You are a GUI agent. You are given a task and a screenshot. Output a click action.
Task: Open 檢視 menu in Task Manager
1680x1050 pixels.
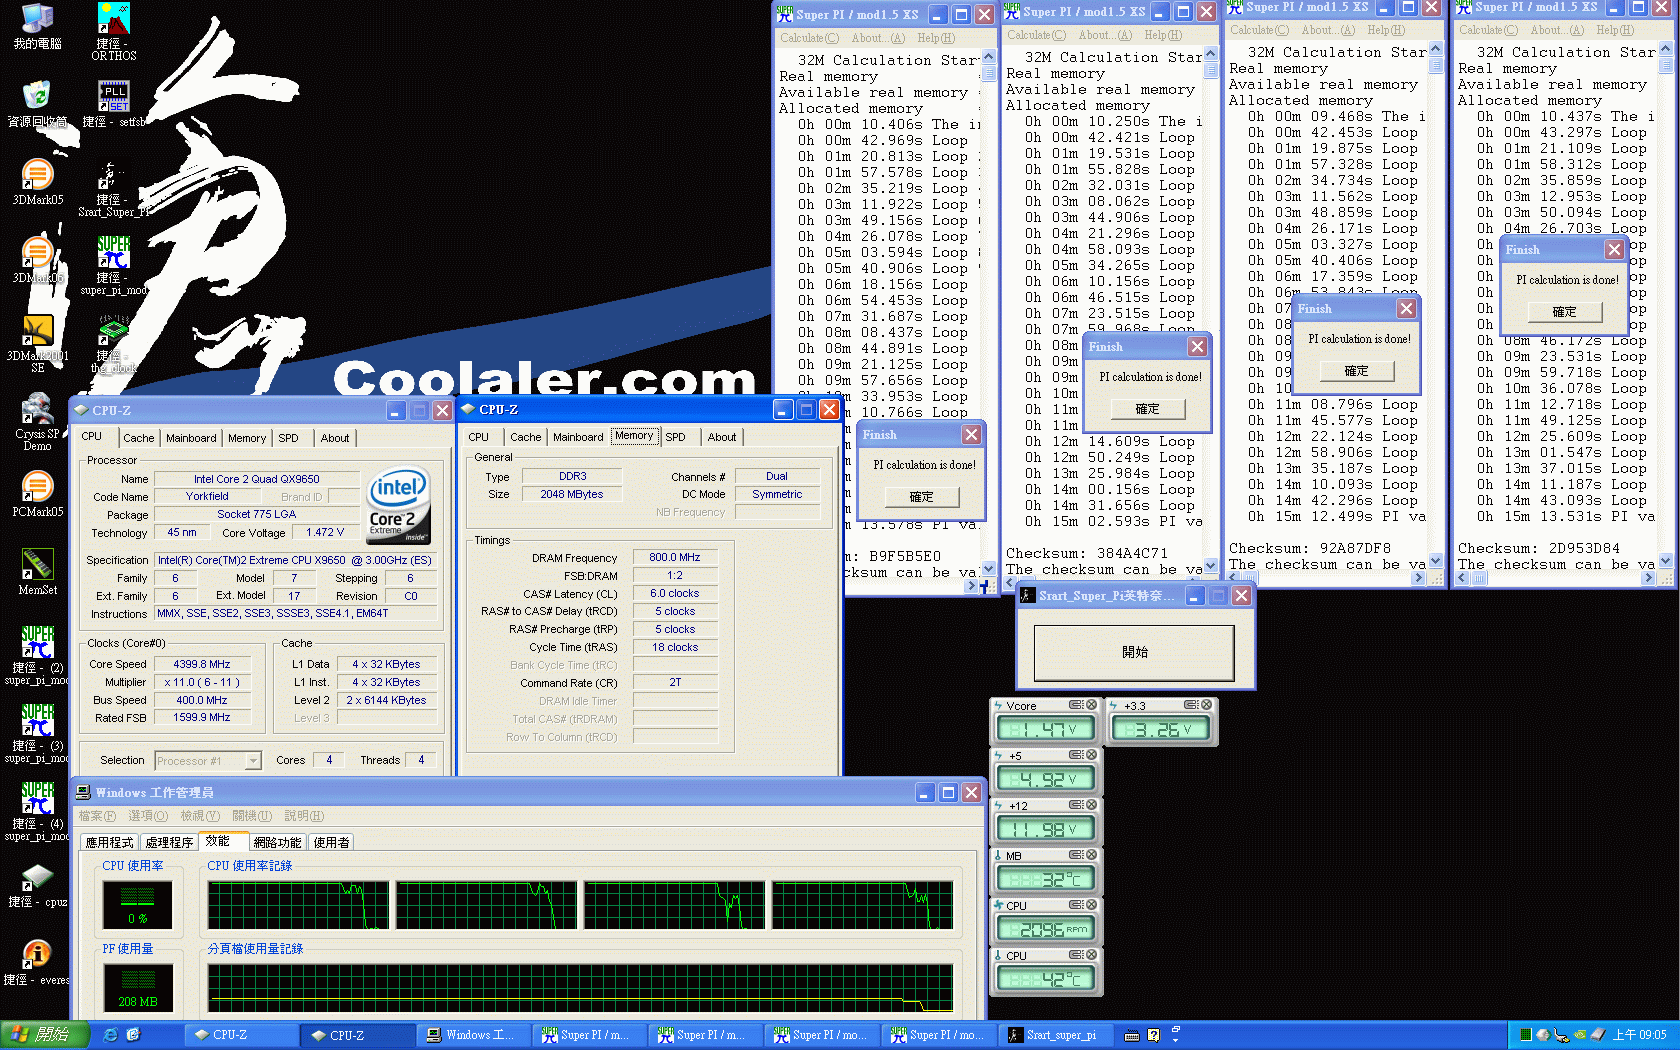199,816
